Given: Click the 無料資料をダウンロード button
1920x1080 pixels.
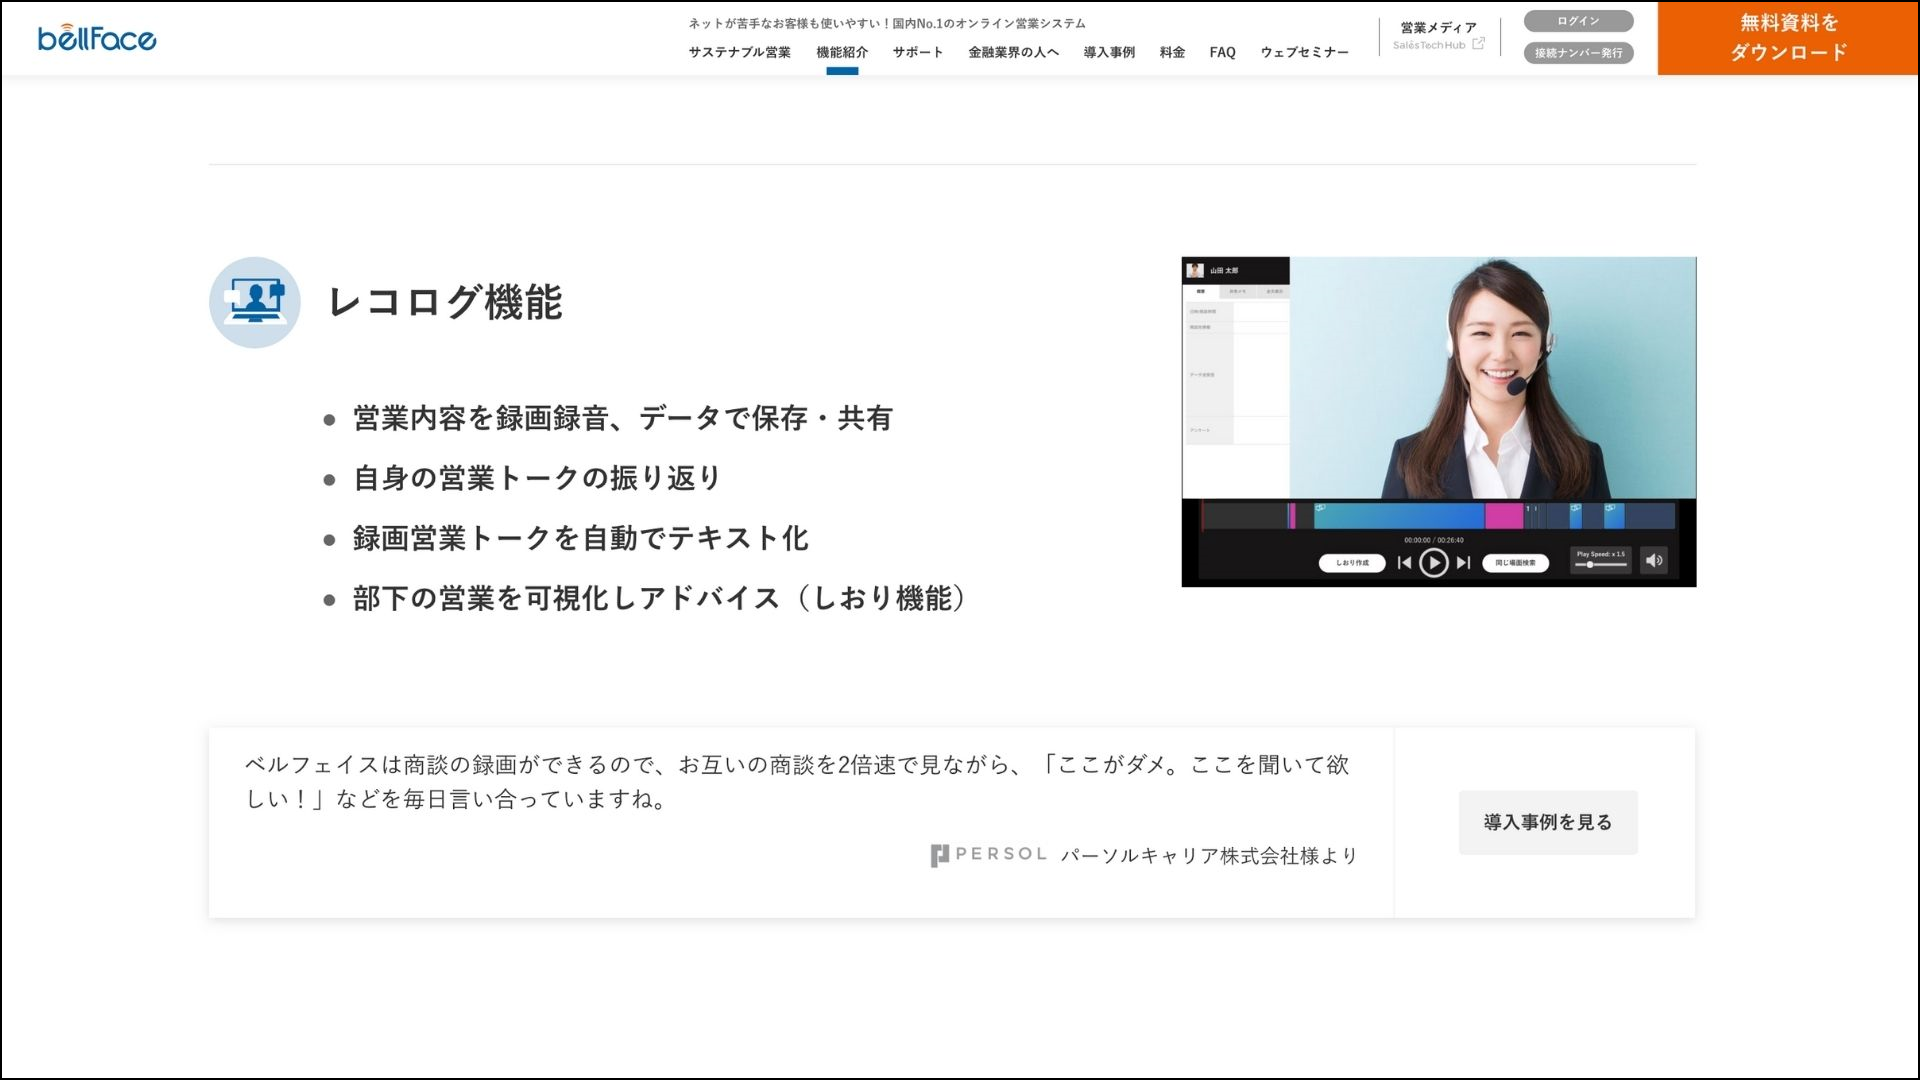Looking at the screenshot, I should [1789, 37].
